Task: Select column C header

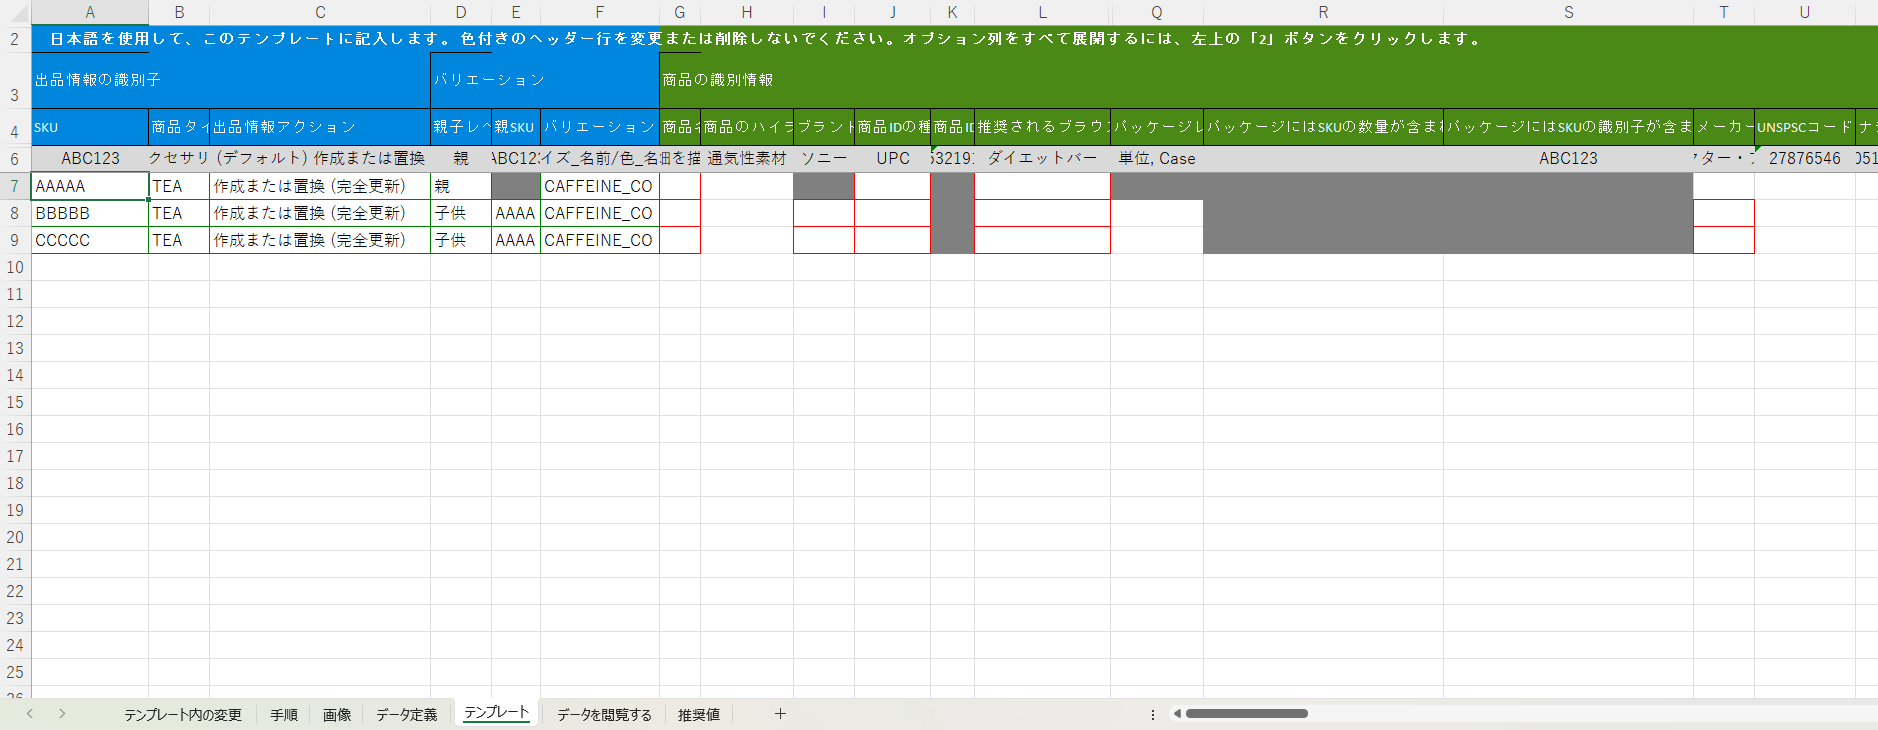Action: pyautogui.click(x=320, y=12)
